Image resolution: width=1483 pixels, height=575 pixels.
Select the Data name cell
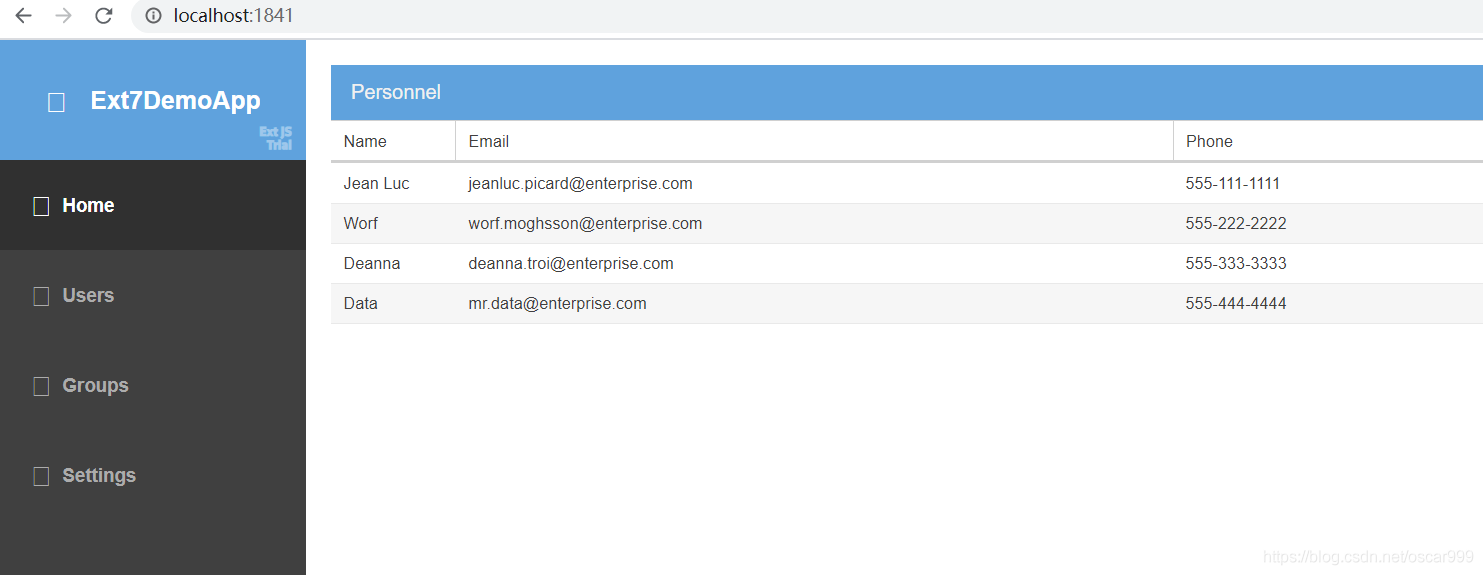tap(393, 303)
